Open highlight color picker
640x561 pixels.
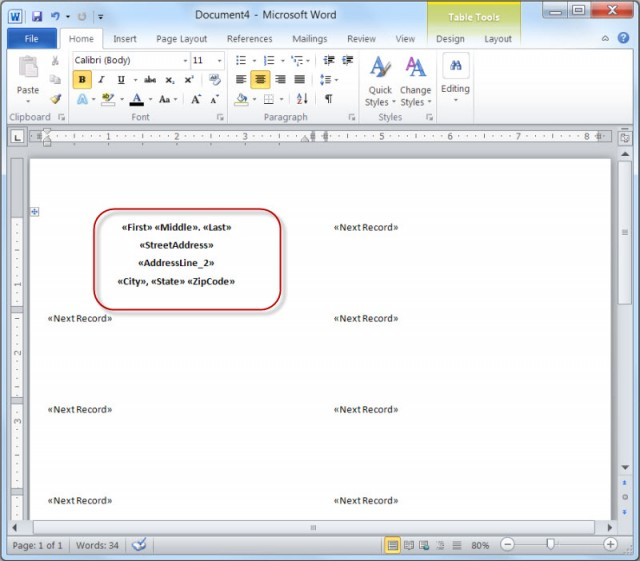pos(122,99)
